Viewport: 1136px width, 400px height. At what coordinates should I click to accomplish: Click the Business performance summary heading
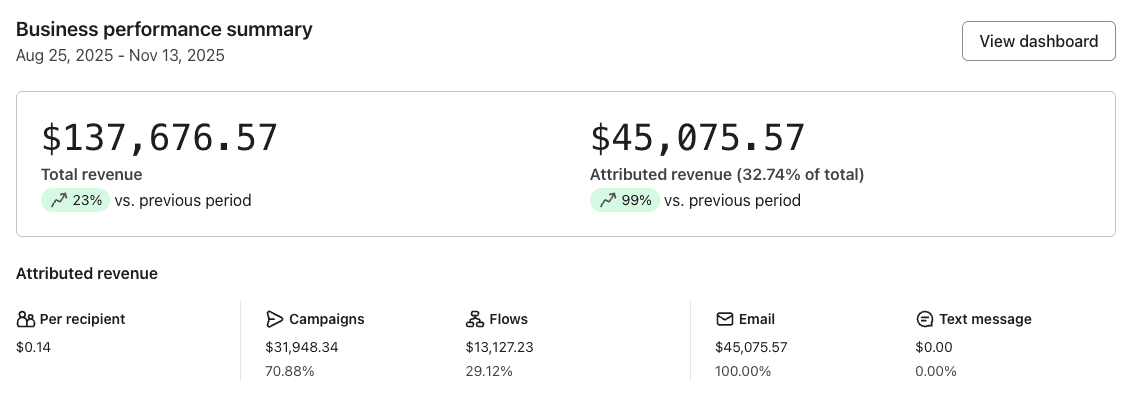click(x=164, y=30)
